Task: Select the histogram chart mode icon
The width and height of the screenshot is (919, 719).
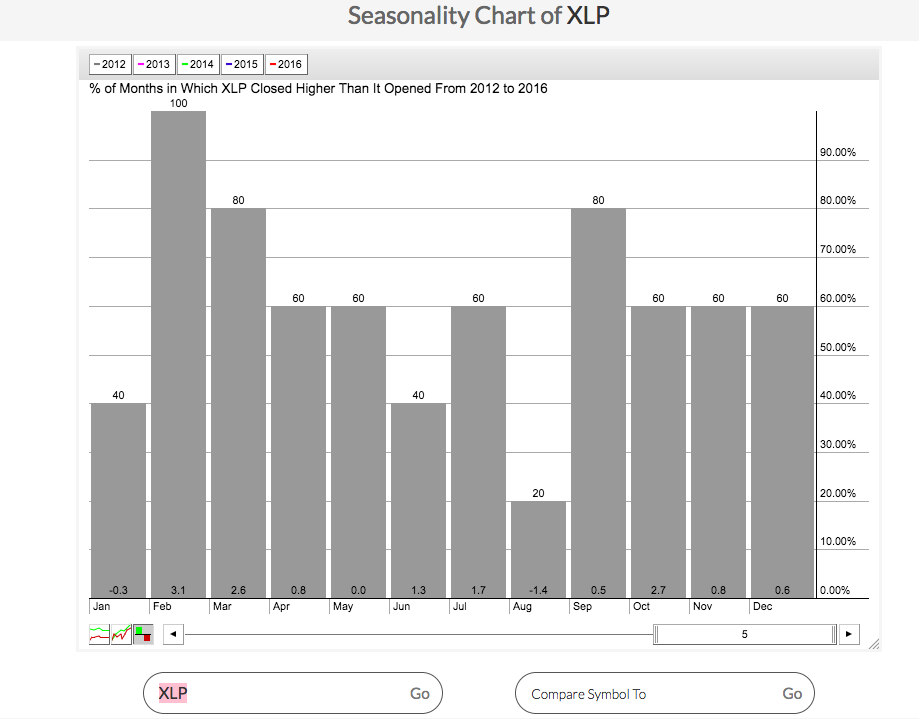Action: [x=144, y=634]
